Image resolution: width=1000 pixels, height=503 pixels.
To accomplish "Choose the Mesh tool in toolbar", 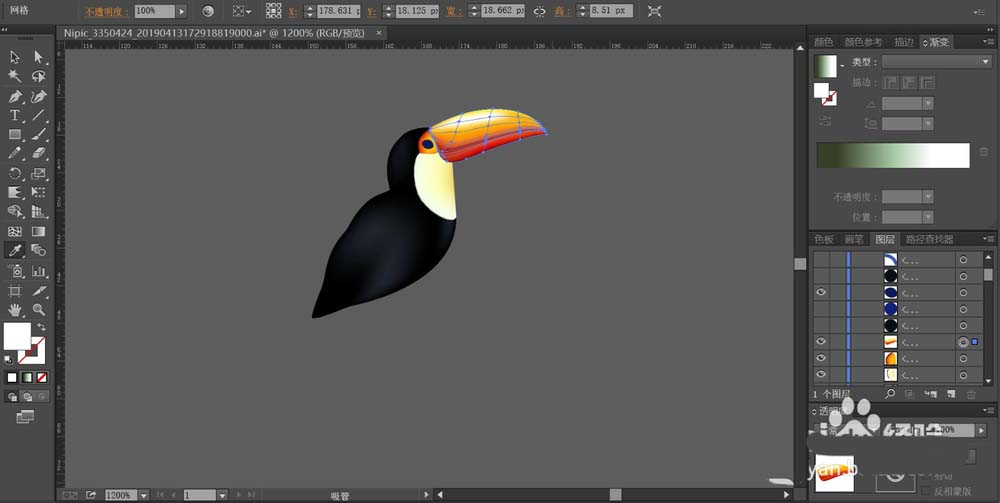I will [15, 231].
